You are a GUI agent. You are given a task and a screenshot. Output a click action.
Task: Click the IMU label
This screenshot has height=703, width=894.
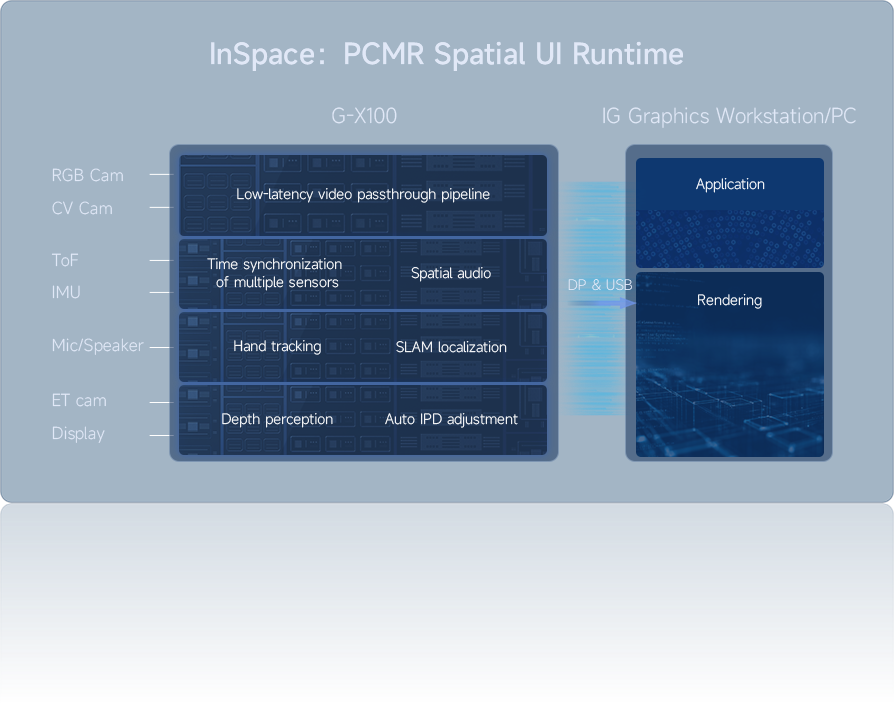[x=66, y=292]
